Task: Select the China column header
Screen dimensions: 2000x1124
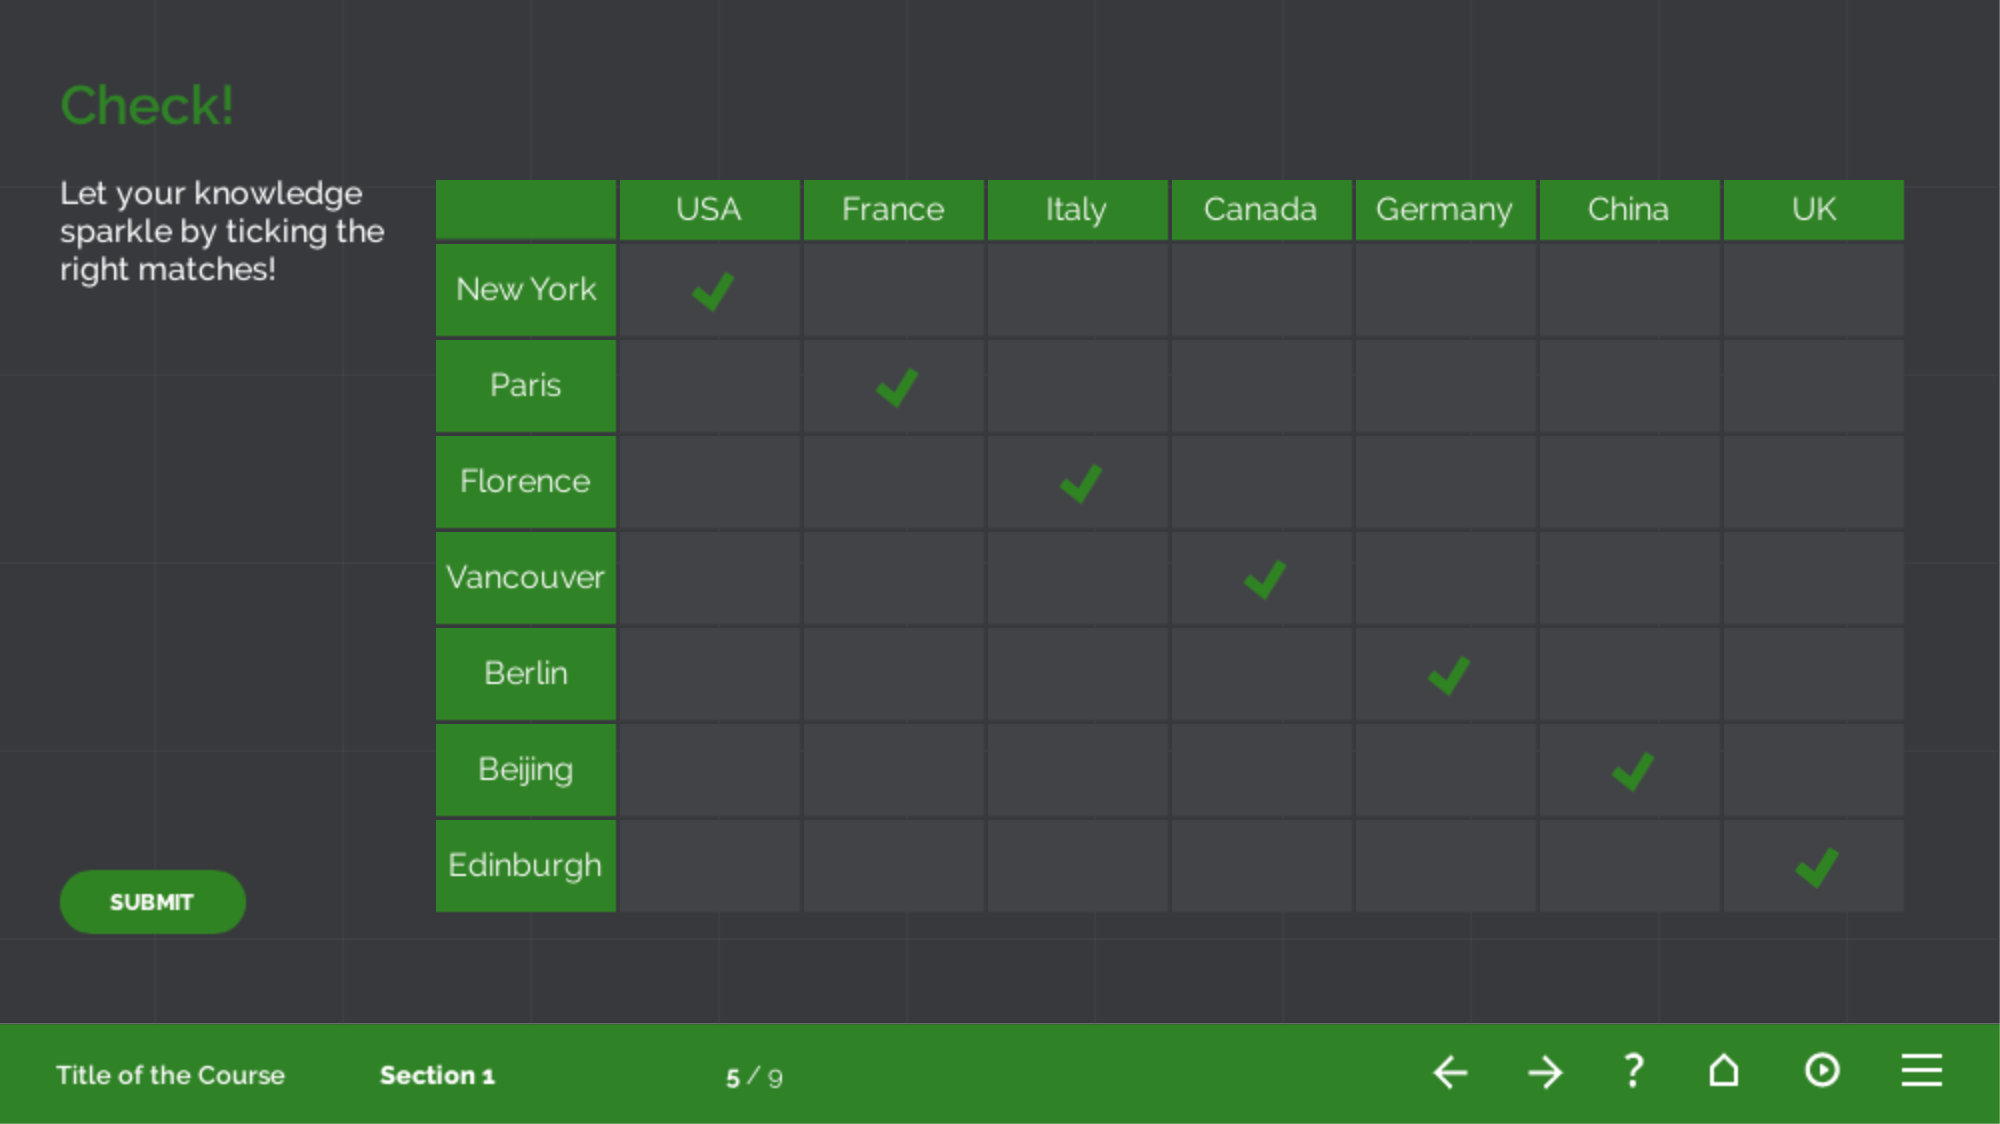Action: pyautogui.click(x=1630, y=210)
